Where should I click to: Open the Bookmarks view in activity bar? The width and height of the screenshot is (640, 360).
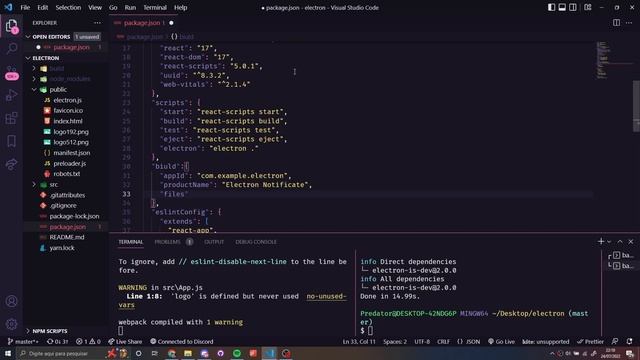(x=11, y=141)
